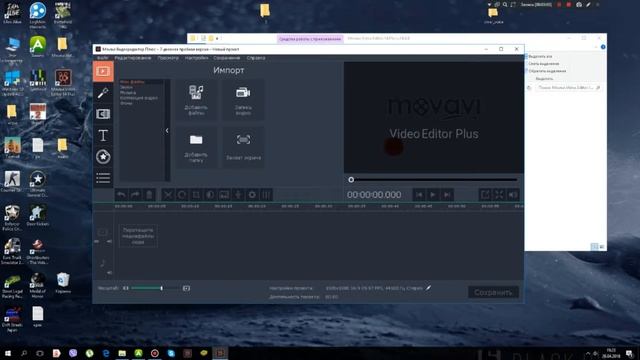Collapse the import categories panel chevron
The image size is (640, 360).
[167, 131]
